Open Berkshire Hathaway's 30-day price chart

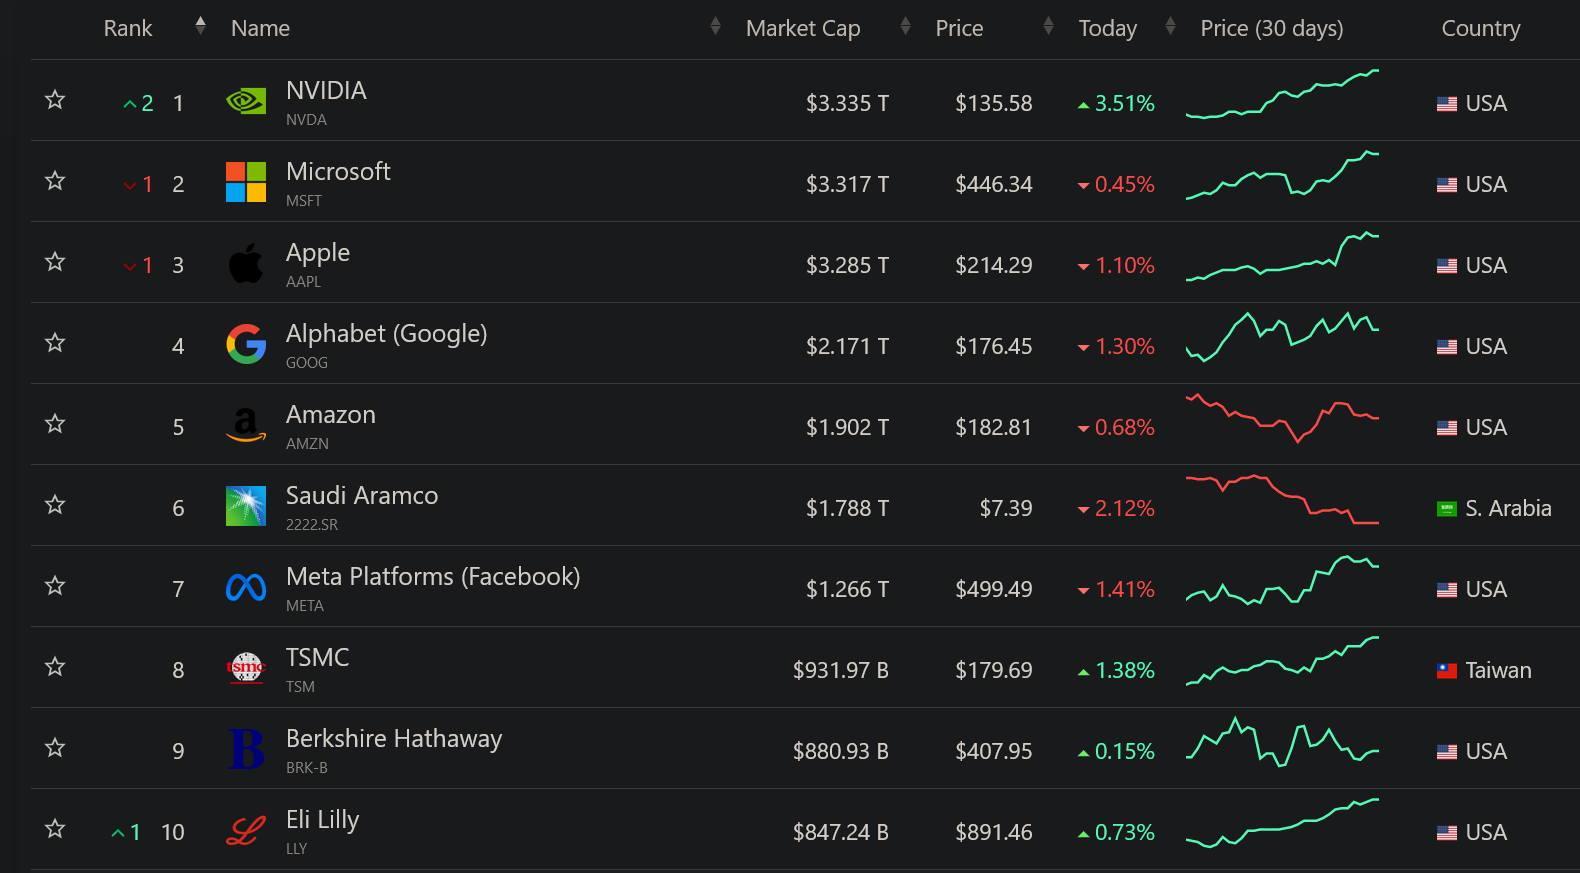1282,742
